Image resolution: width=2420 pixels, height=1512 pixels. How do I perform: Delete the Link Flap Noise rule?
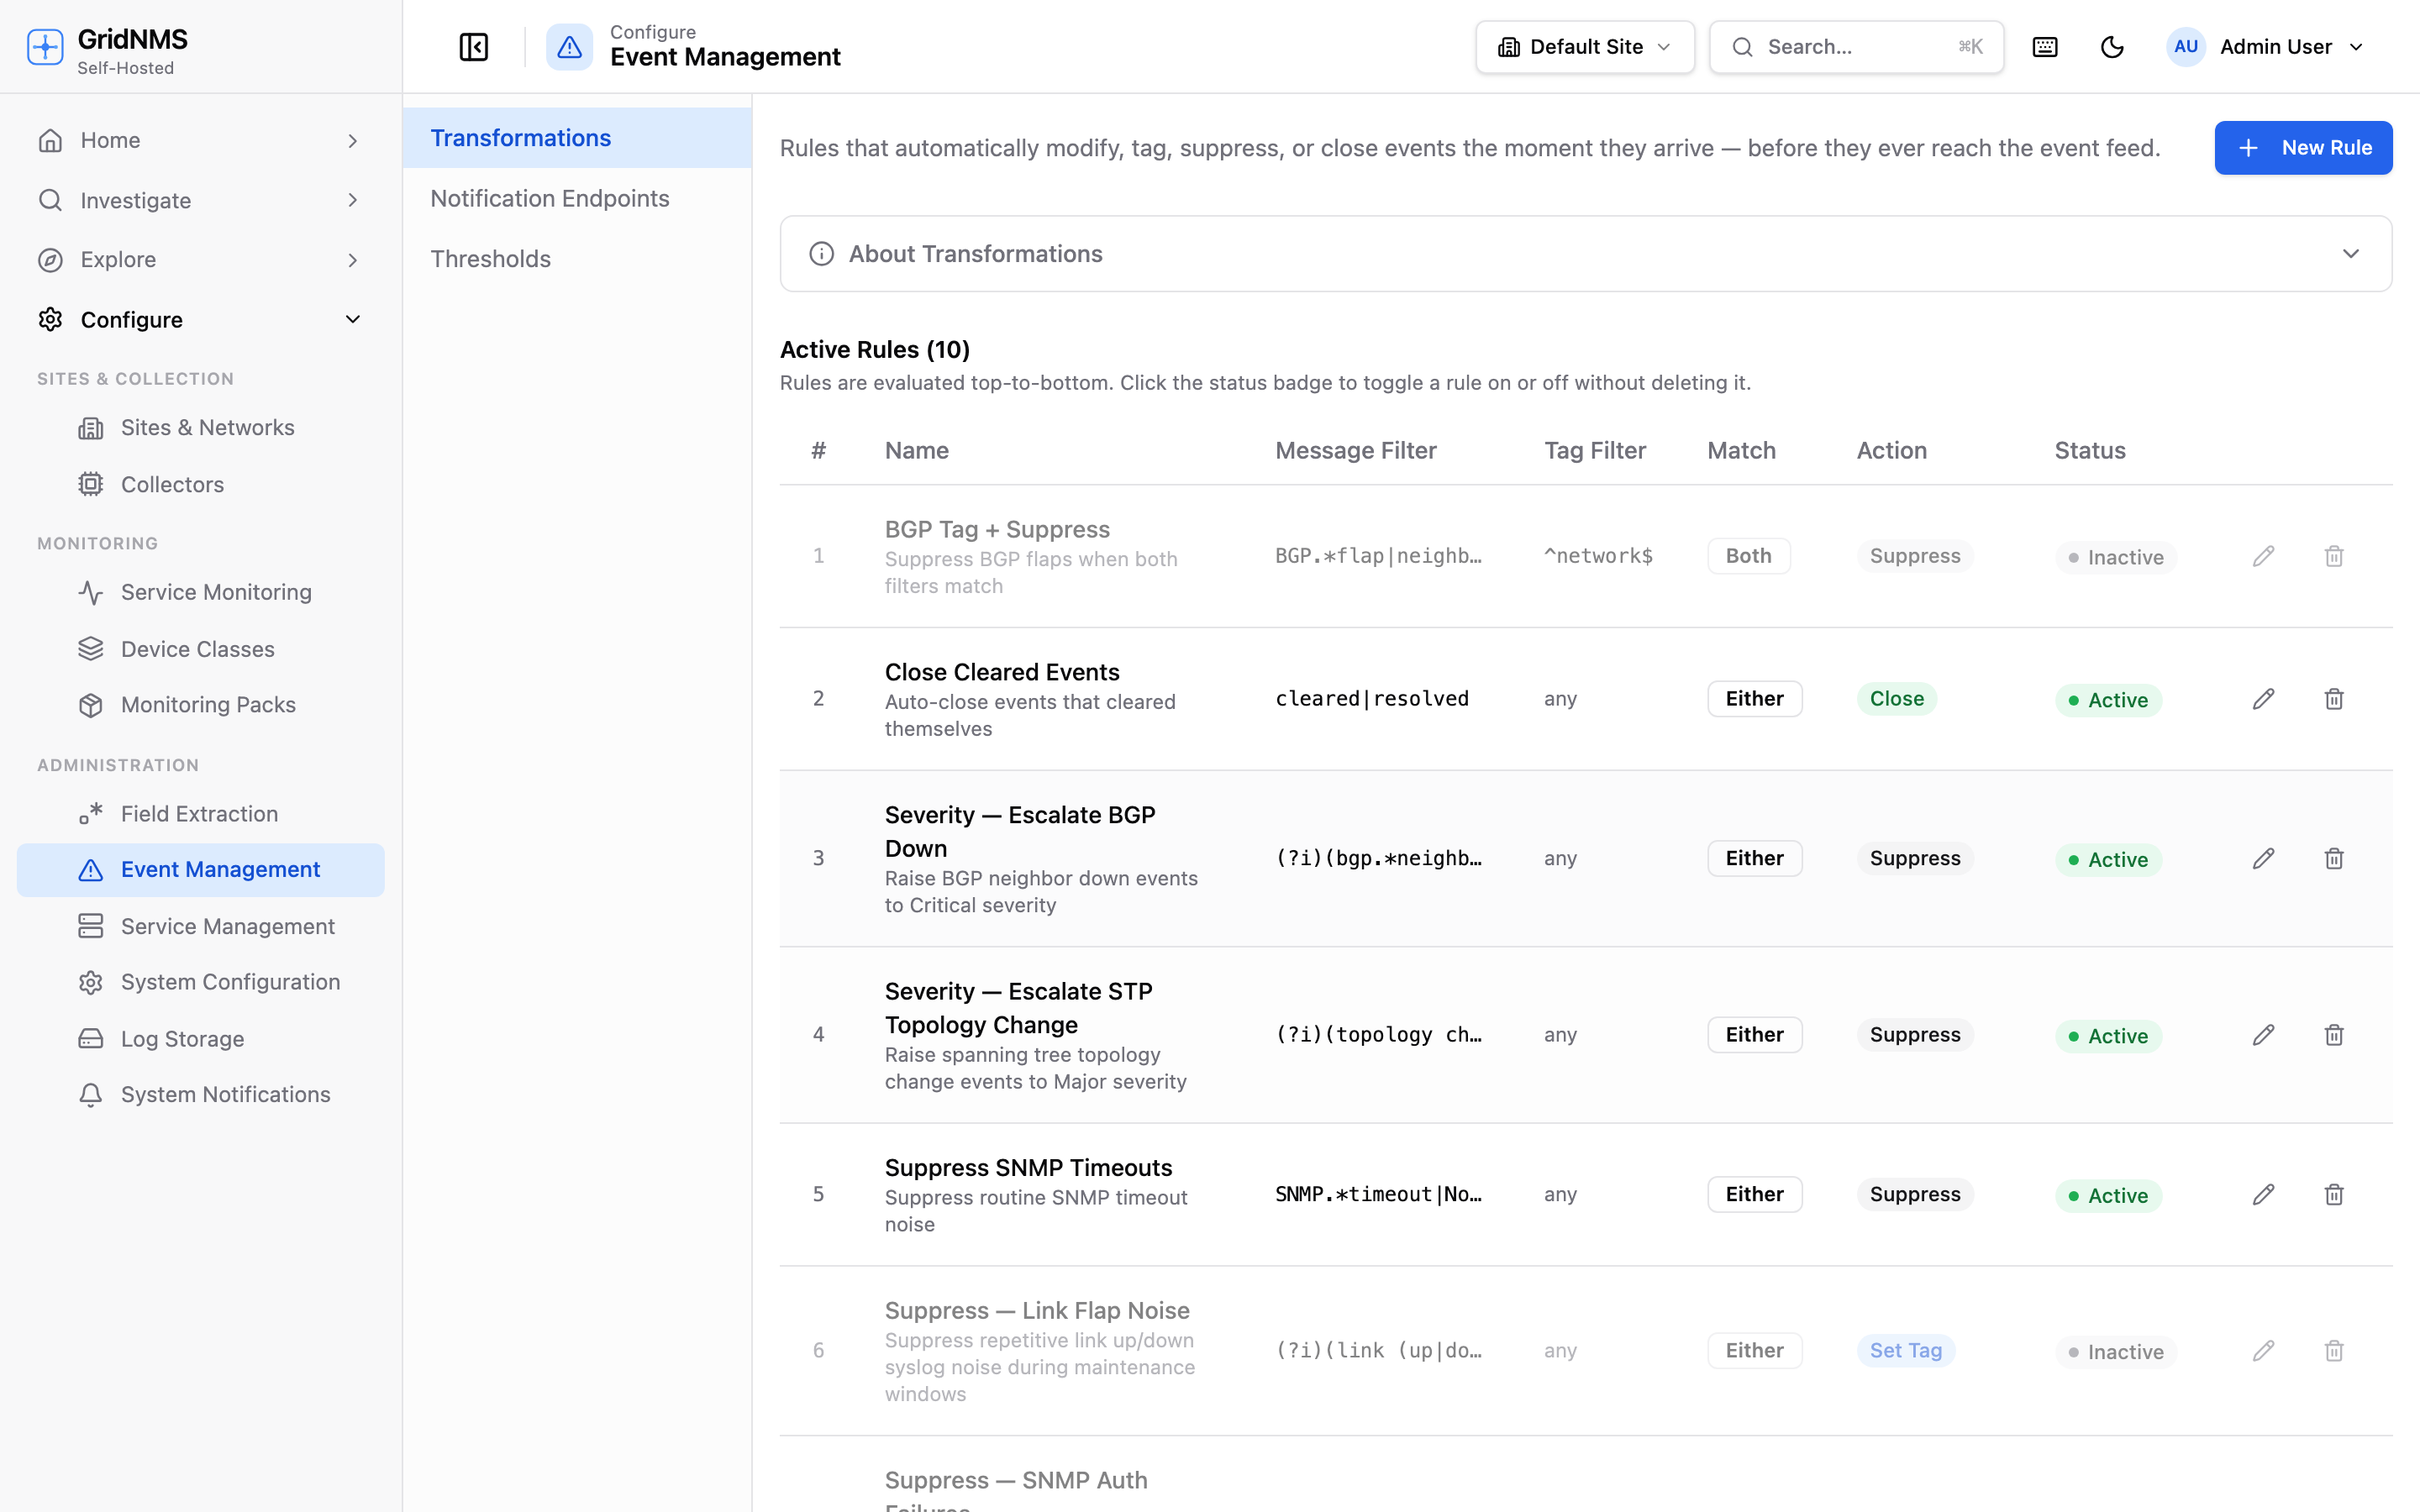(2334, 1351)
